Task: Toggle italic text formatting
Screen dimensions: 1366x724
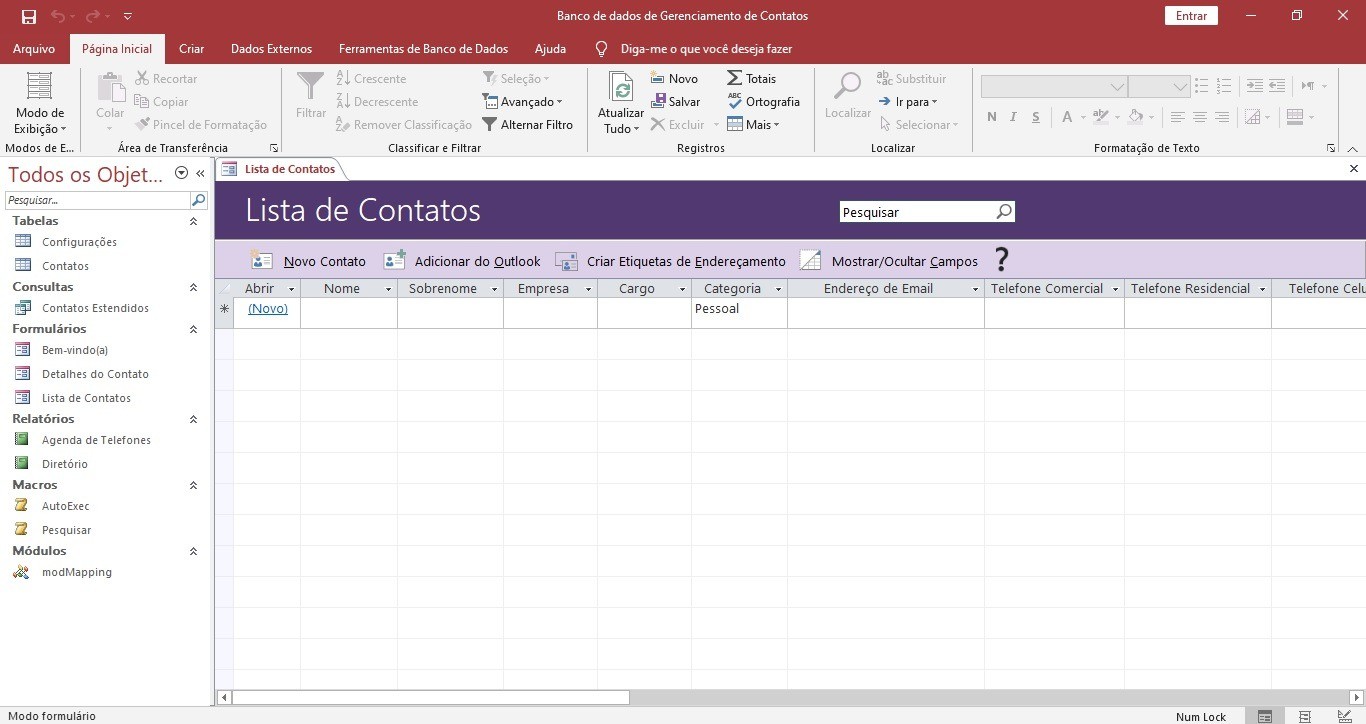Action: [x=1012, y=117]
